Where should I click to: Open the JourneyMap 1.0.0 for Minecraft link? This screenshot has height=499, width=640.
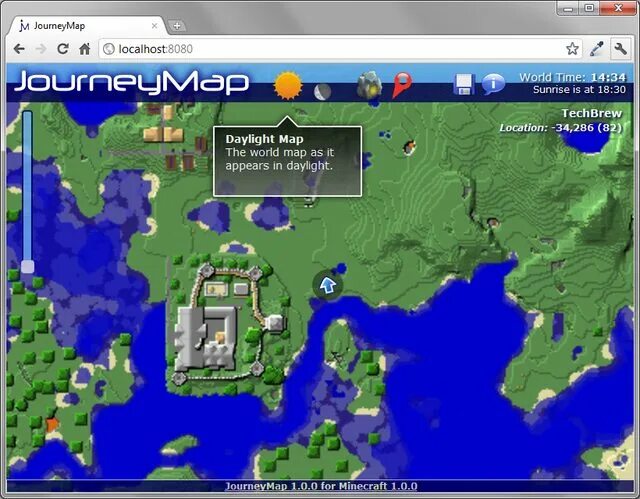(321, 486)
